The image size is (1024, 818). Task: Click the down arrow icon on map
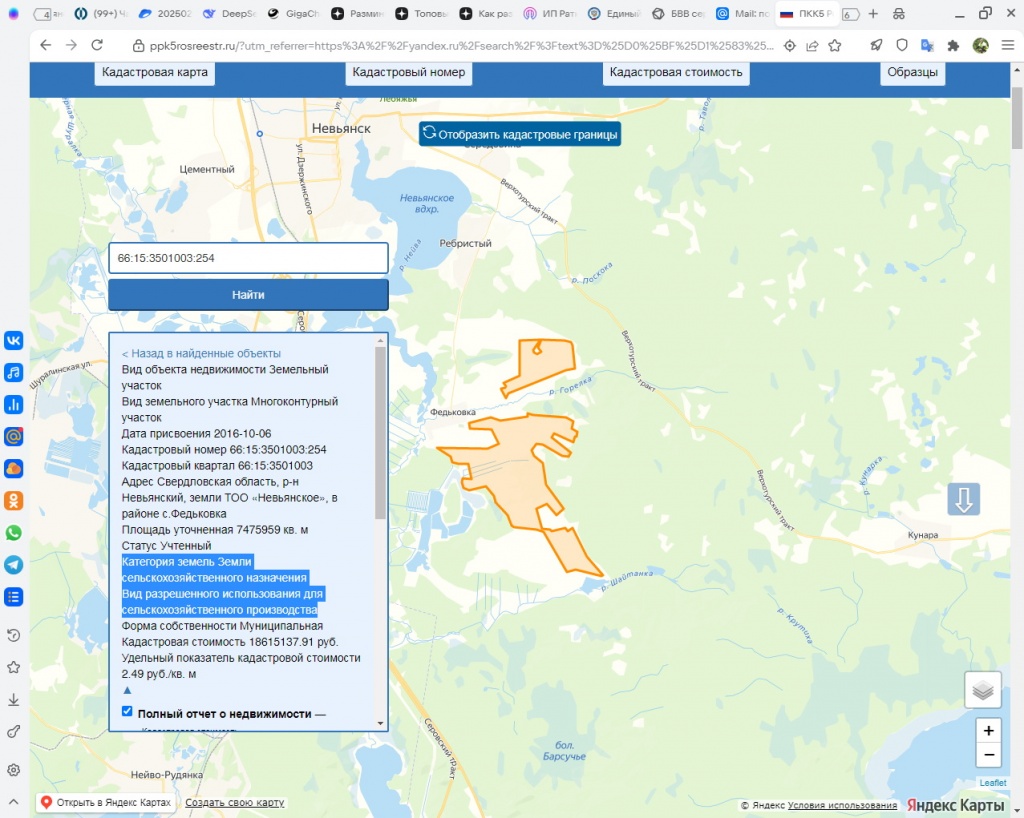[964, 500]
